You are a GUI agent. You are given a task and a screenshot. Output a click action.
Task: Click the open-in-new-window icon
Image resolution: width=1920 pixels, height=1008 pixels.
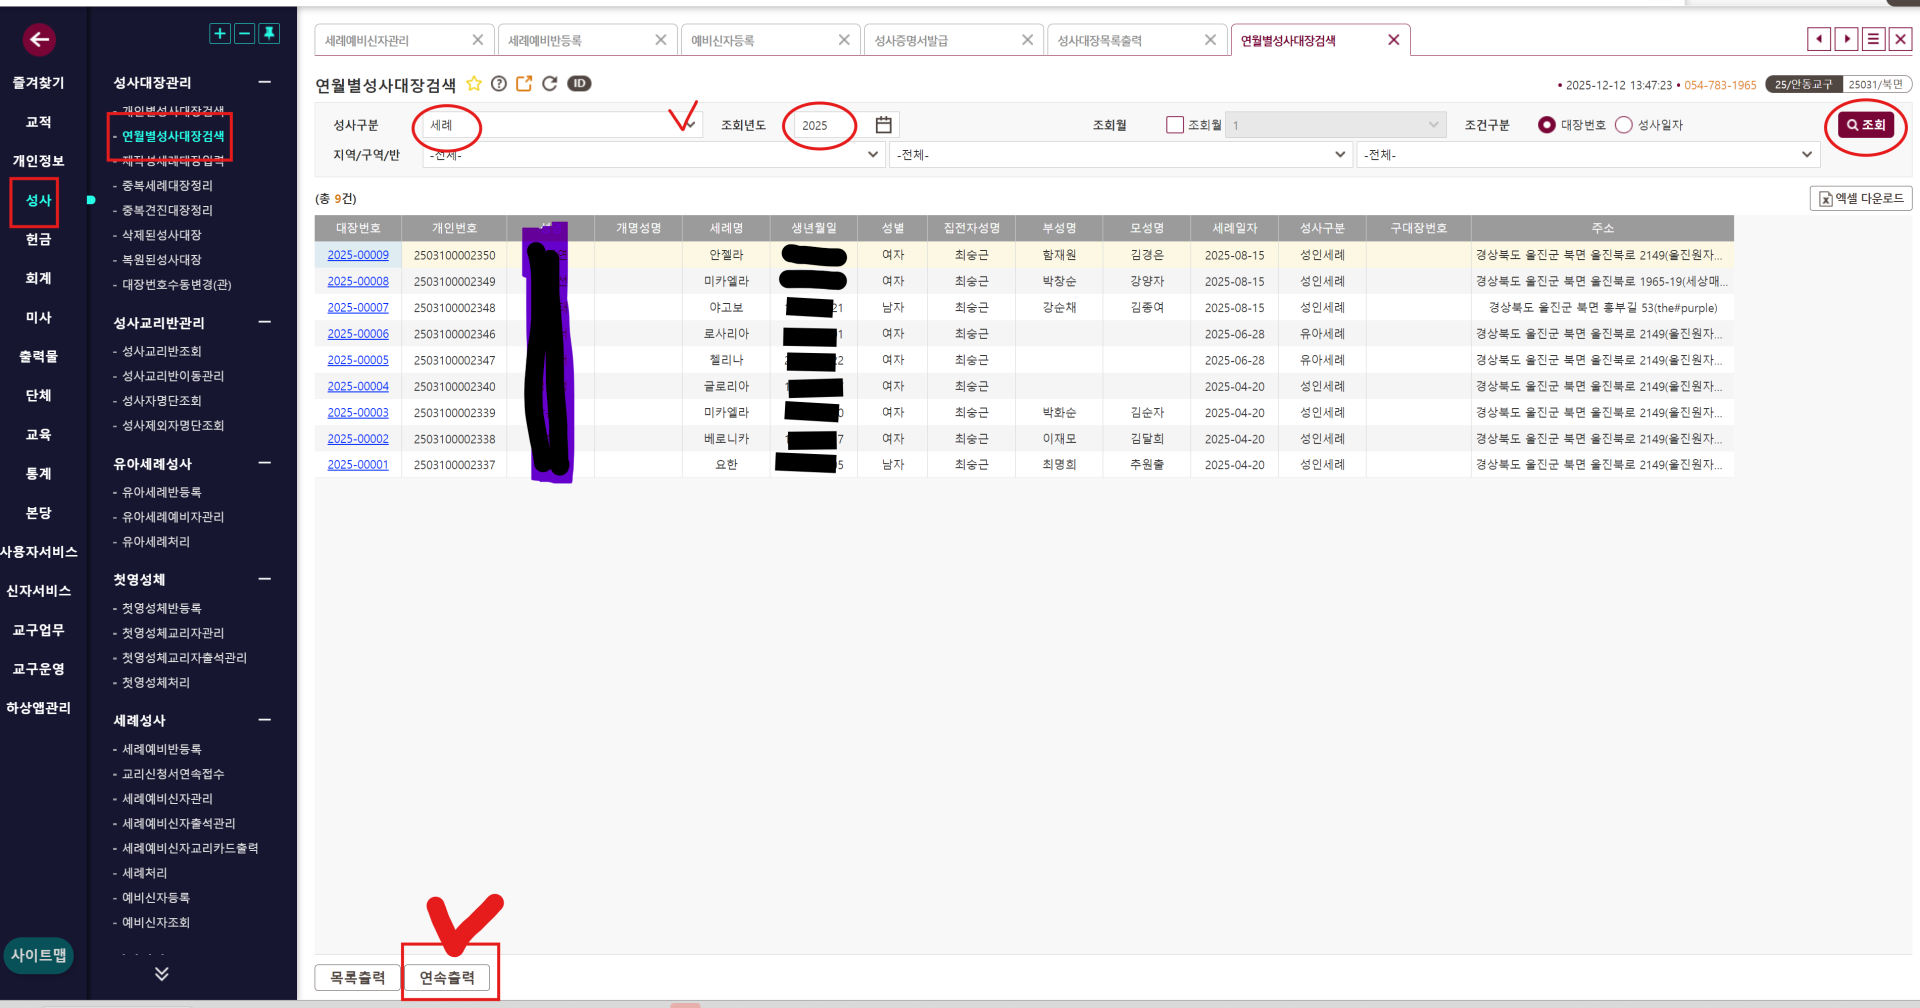pyautogui.click(x=524, y=84)
